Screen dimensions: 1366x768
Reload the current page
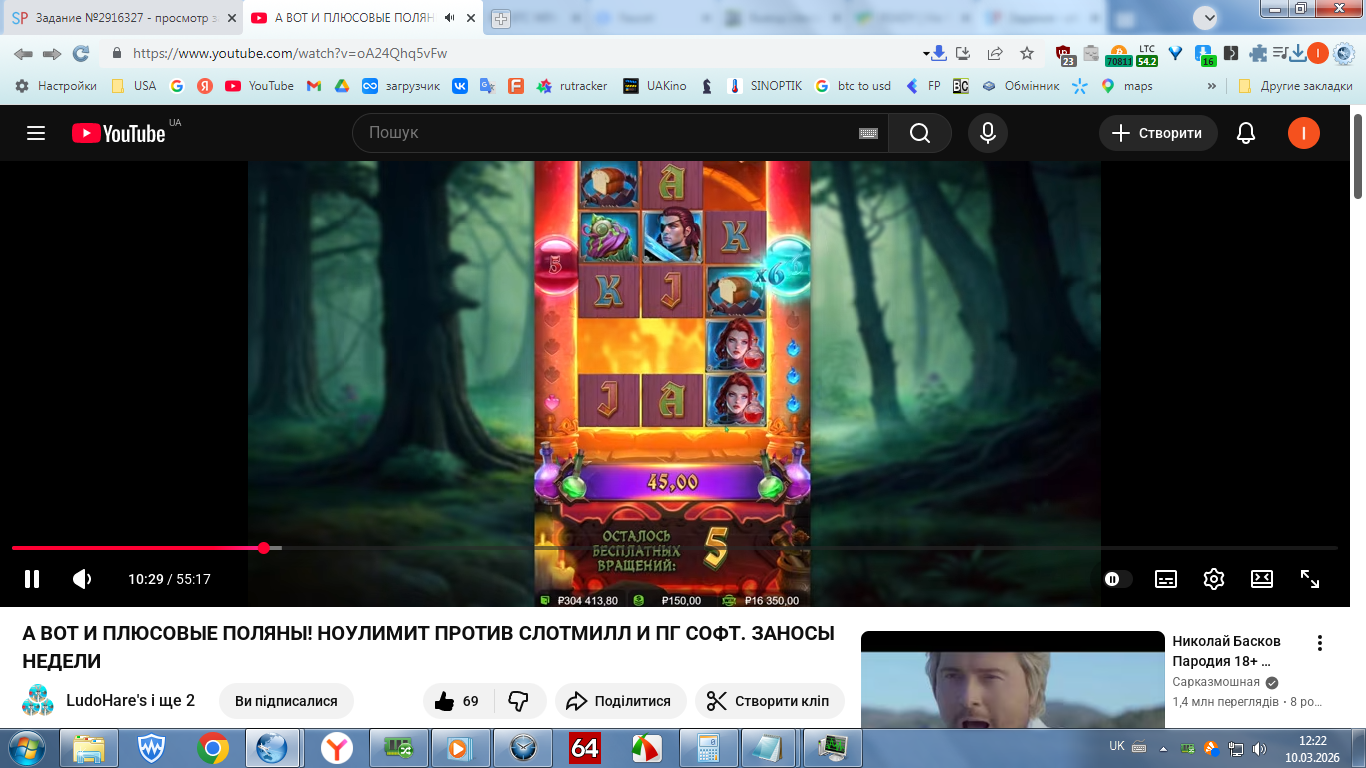click(81, 53)
